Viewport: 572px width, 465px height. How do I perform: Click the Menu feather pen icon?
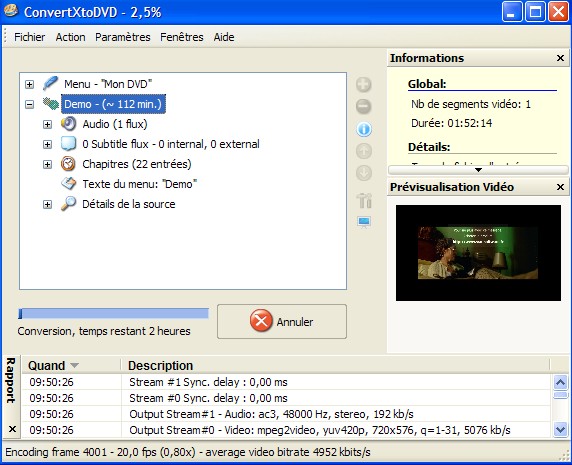(50, 84)
